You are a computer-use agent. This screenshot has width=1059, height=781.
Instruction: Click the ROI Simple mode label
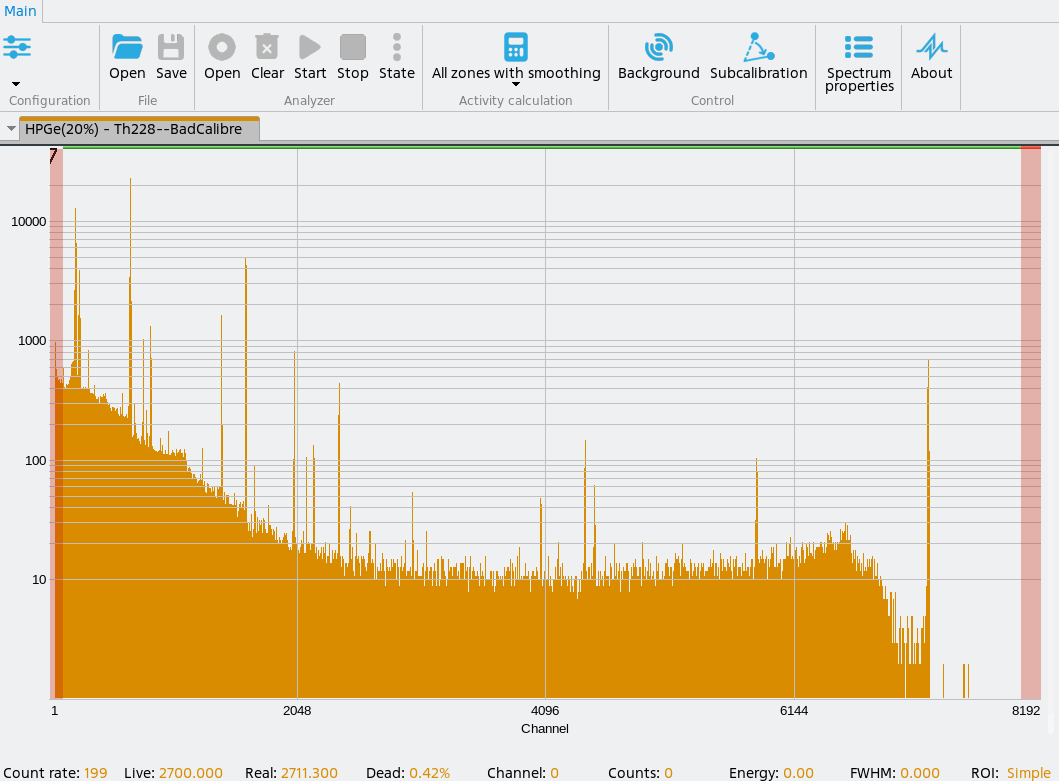pos(1029,773)
